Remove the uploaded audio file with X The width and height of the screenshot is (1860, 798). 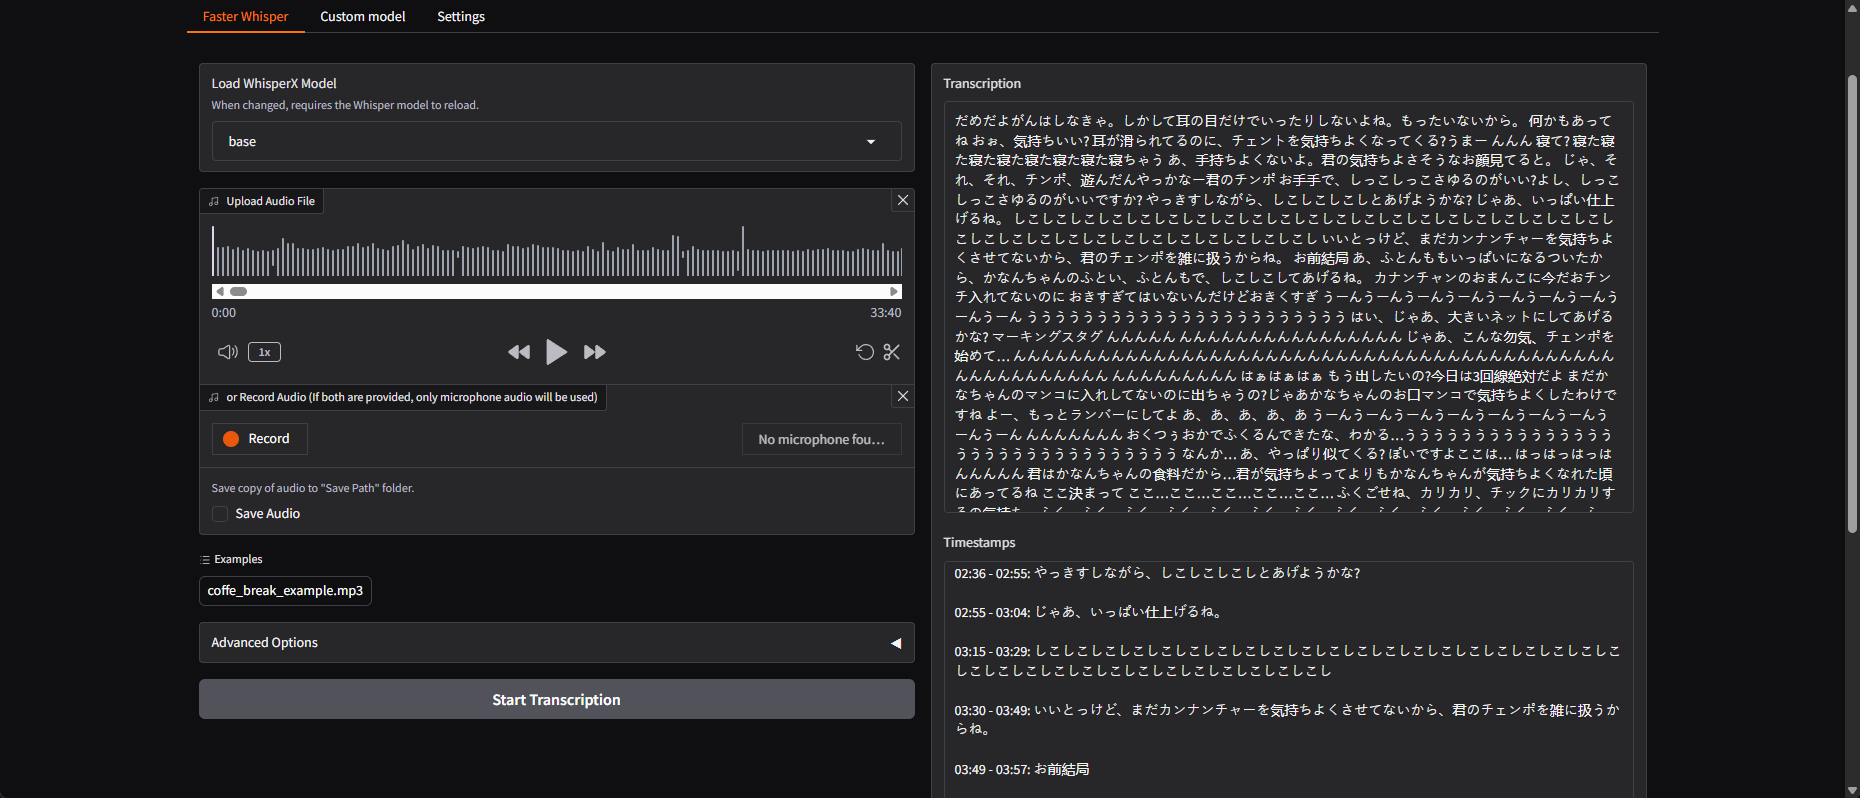tap(902, 200)
